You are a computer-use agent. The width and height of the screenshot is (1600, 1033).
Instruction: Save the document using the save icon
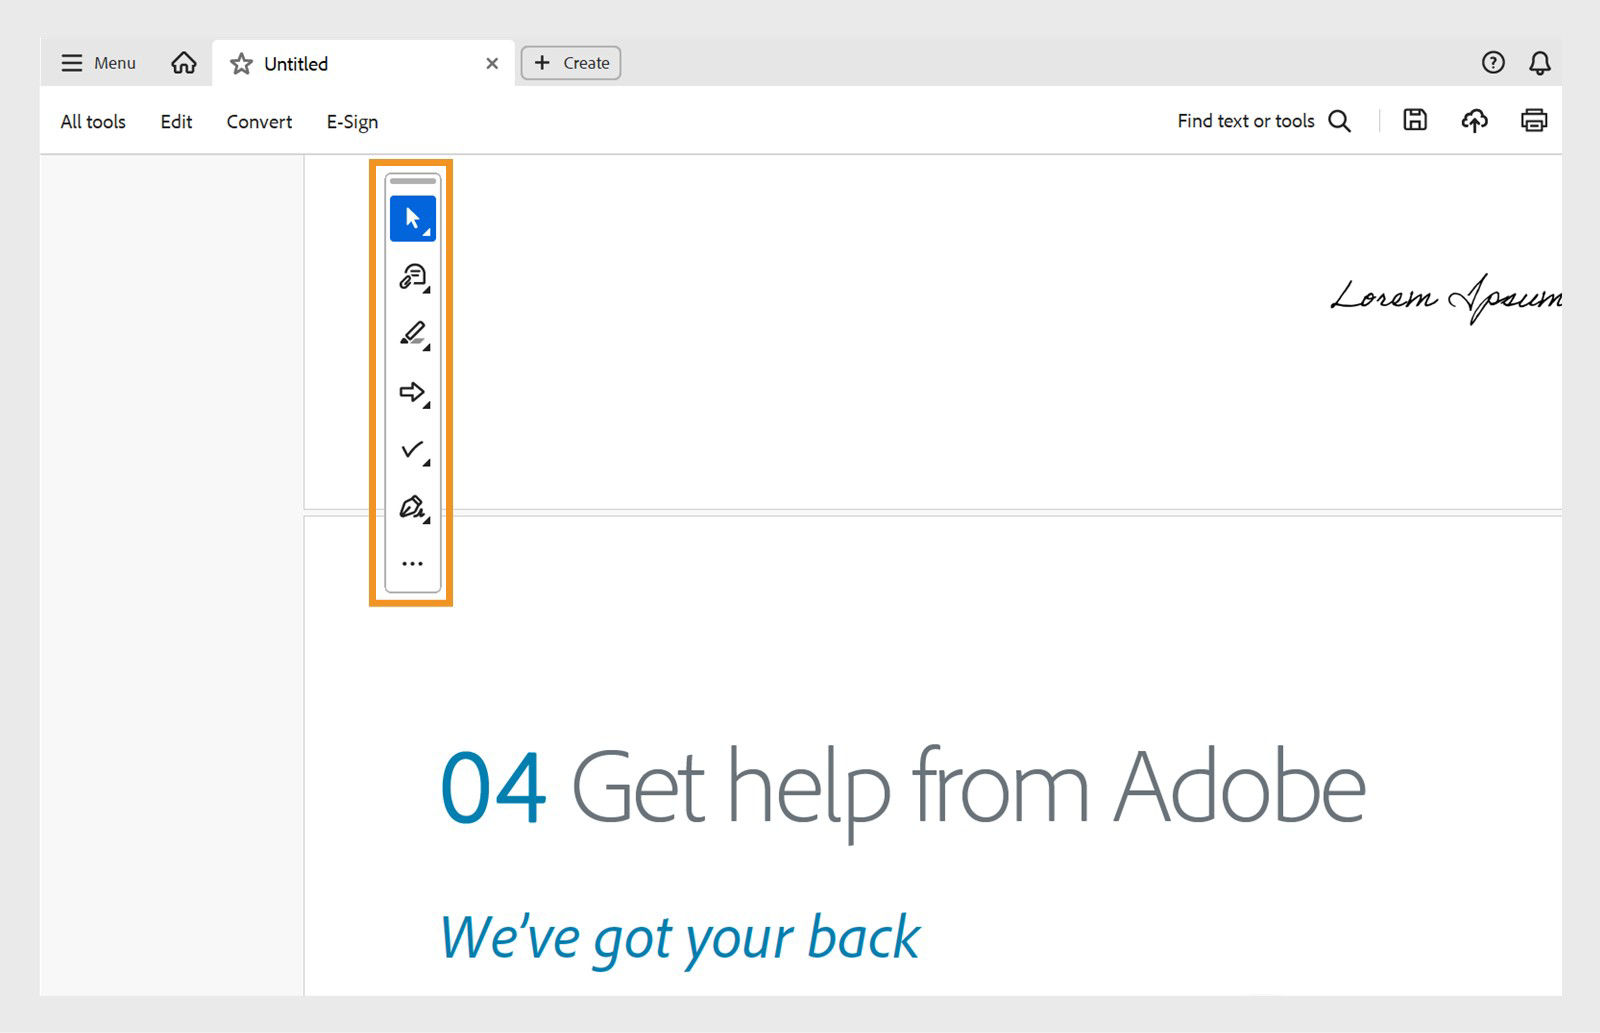pos(1415,120)
